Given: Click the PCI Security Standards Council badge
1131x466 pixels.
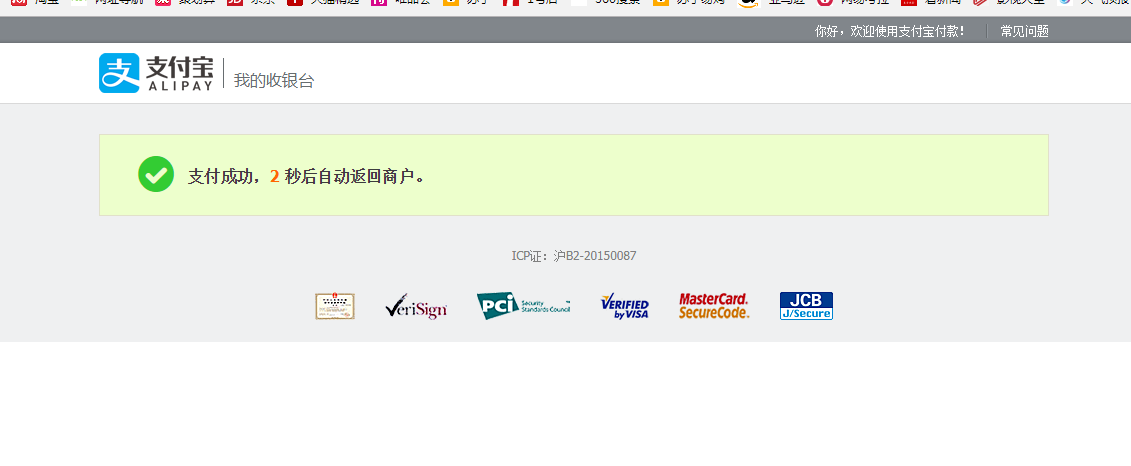Looking at the screenshot, I should [523, 306].
